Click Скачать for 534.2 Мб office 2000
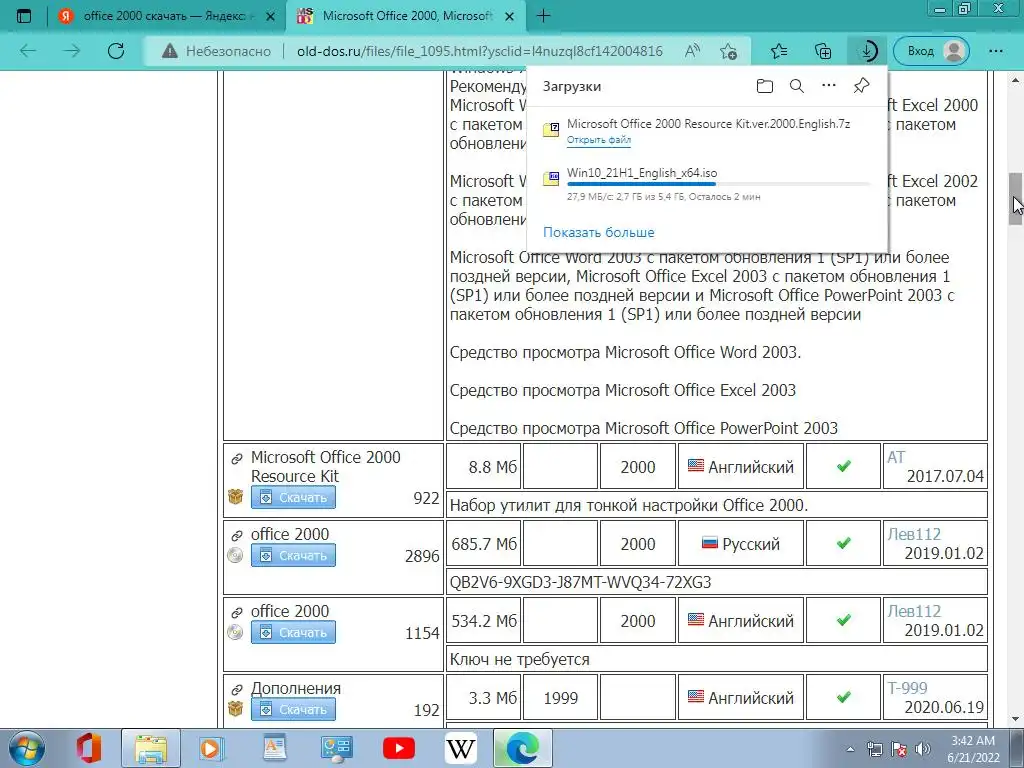The image size is (1024, 768). point(294,633)
